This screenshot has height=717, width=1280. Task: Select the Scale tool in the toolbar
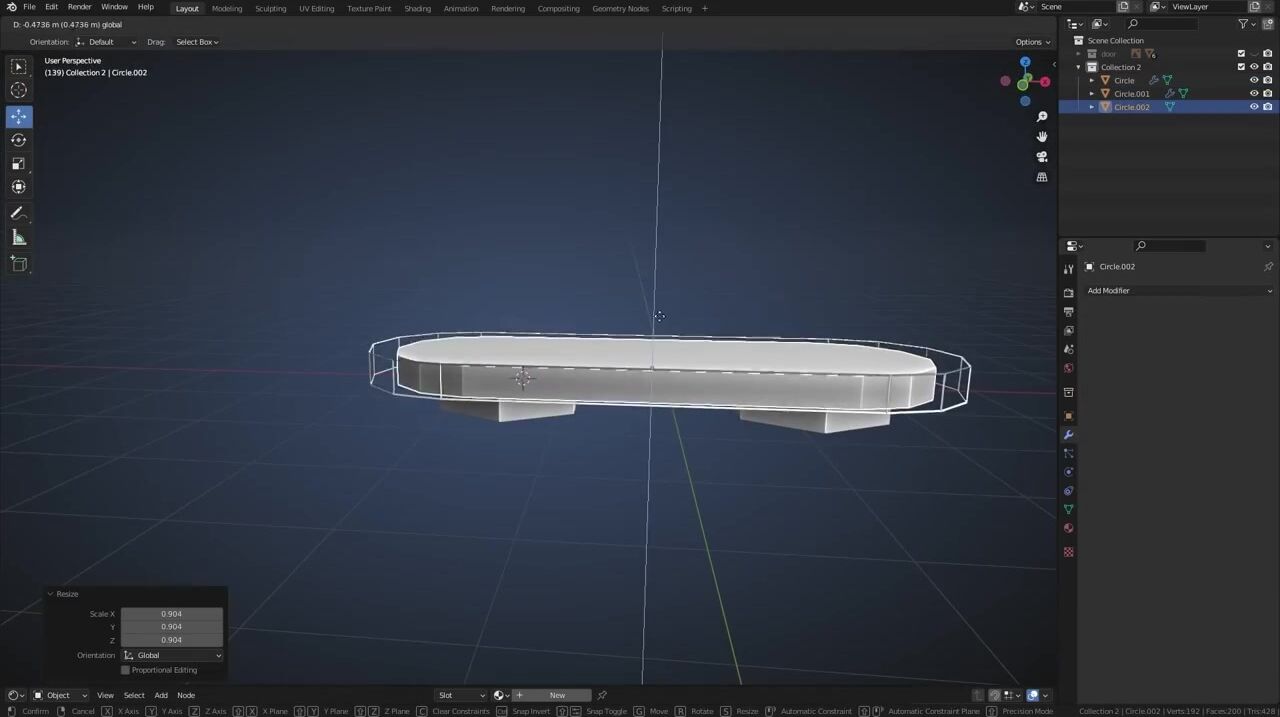coord(18,164)
